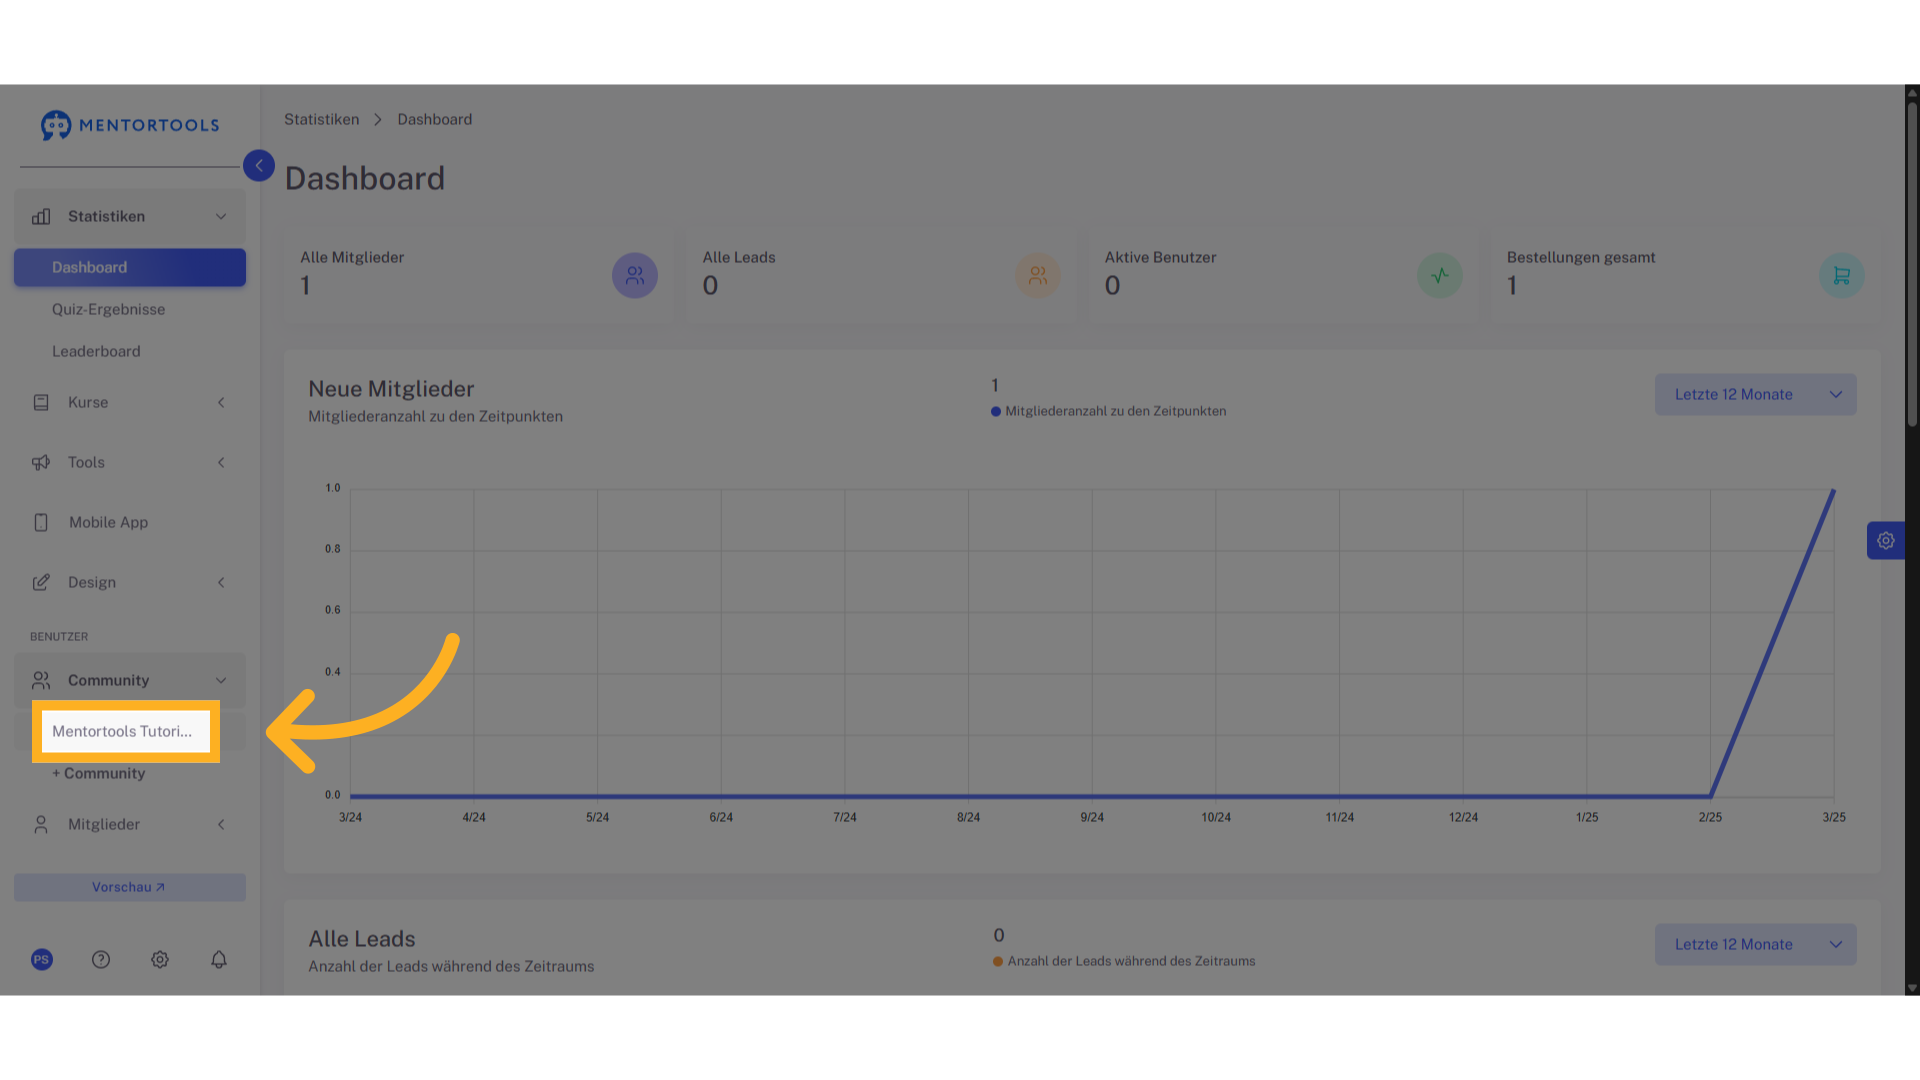Click + Community to add a community

pos(99,774)
